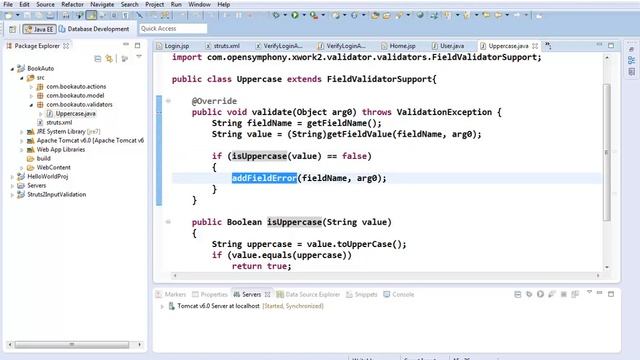This screenshot has width=640, height=360.
Task: Collapse all in Package Explorer
Action: [x=98, y=59]
